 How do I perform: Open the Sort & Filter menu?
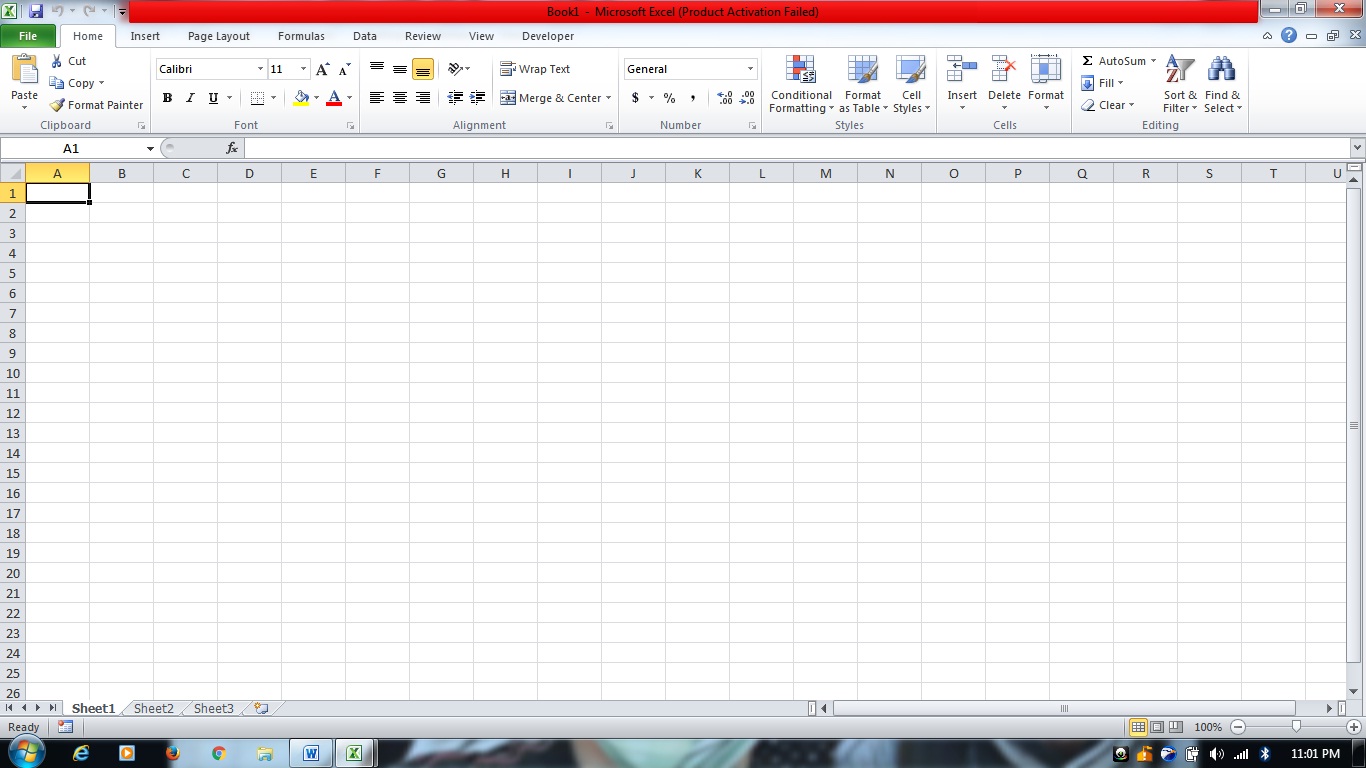point(1180,84)
